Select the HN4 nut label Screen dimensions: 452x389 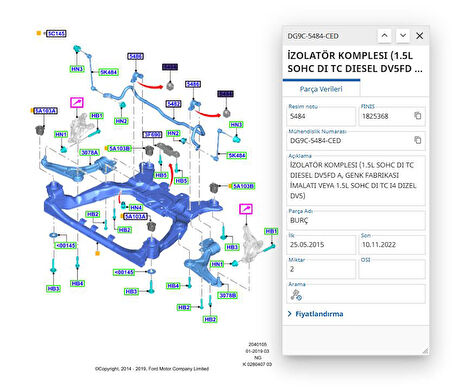(136, 207)
